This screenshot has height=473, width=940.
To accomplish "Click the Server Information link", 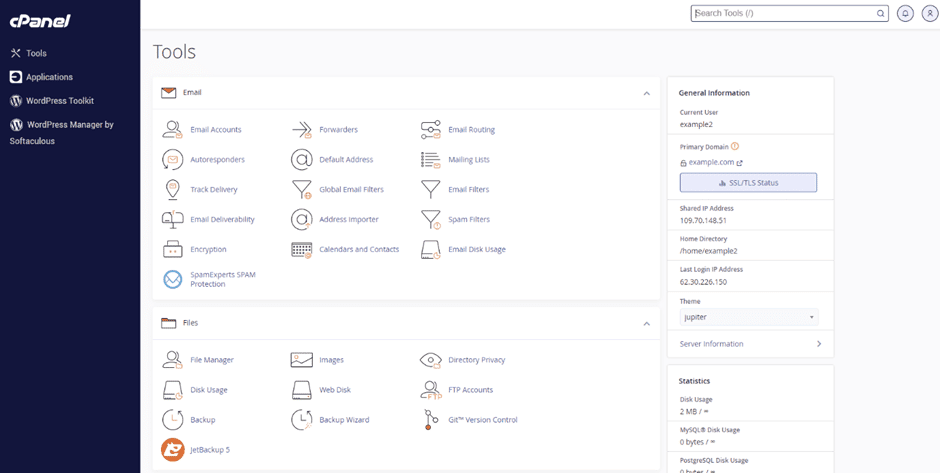I will tap(712, 344).
